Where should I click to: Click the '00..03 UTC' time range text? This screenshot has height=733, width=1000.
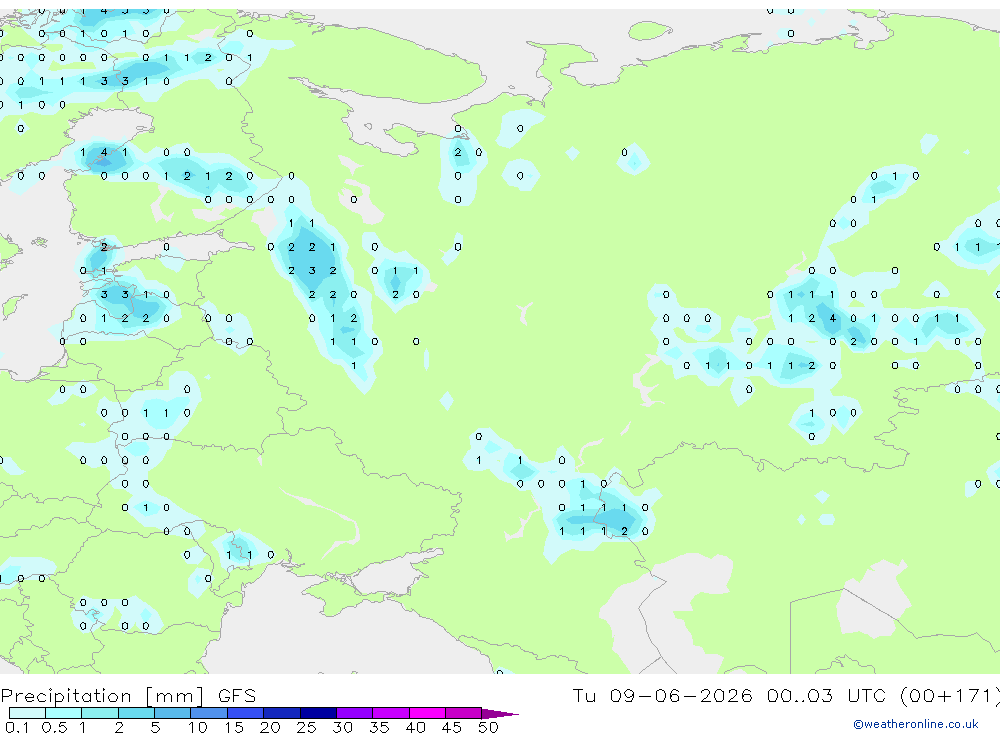click(x=827, y=695)
